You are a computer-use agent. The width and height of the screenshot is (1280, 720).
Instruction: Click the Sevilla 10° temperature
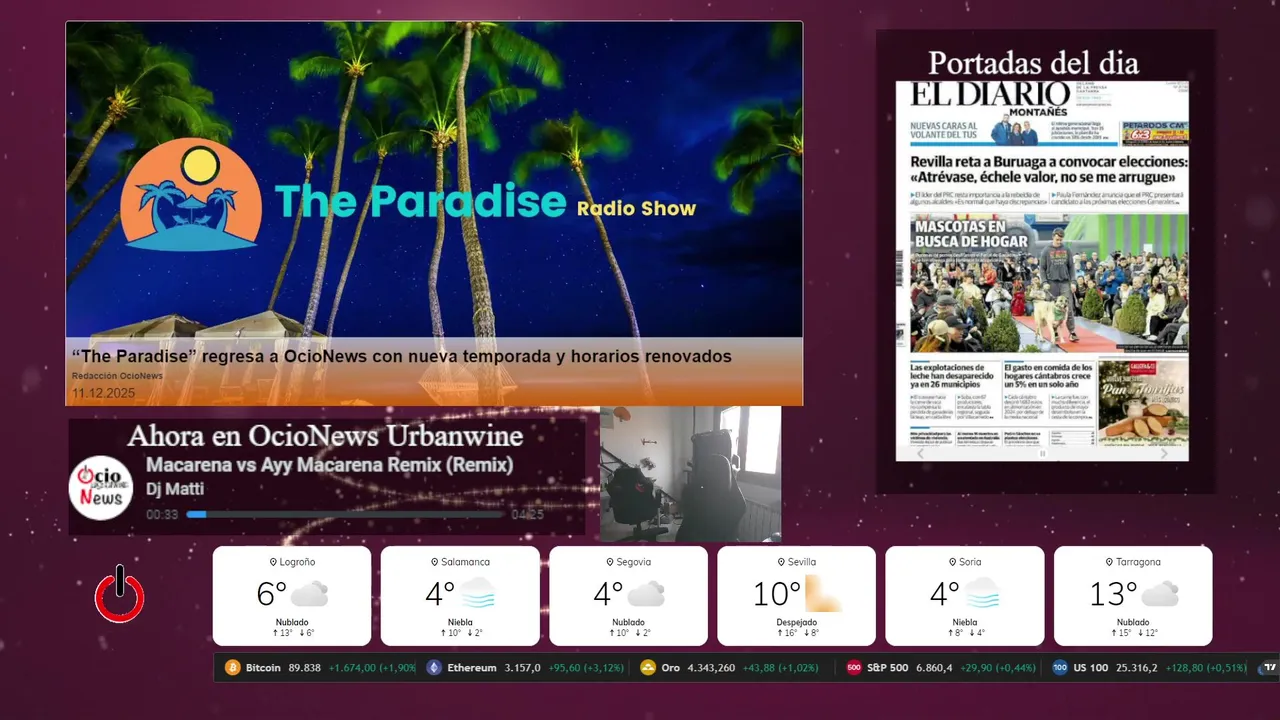coord(777,594)
